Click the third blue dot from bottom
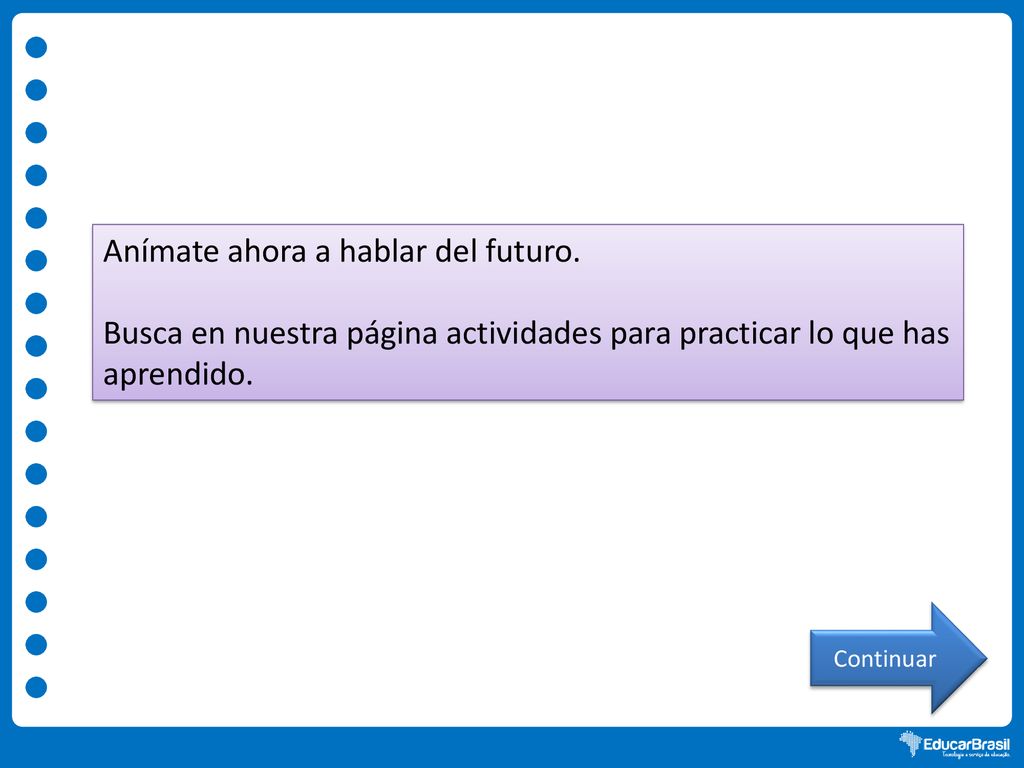This screenshot has width=1024, height=768. tap(37, 602)
